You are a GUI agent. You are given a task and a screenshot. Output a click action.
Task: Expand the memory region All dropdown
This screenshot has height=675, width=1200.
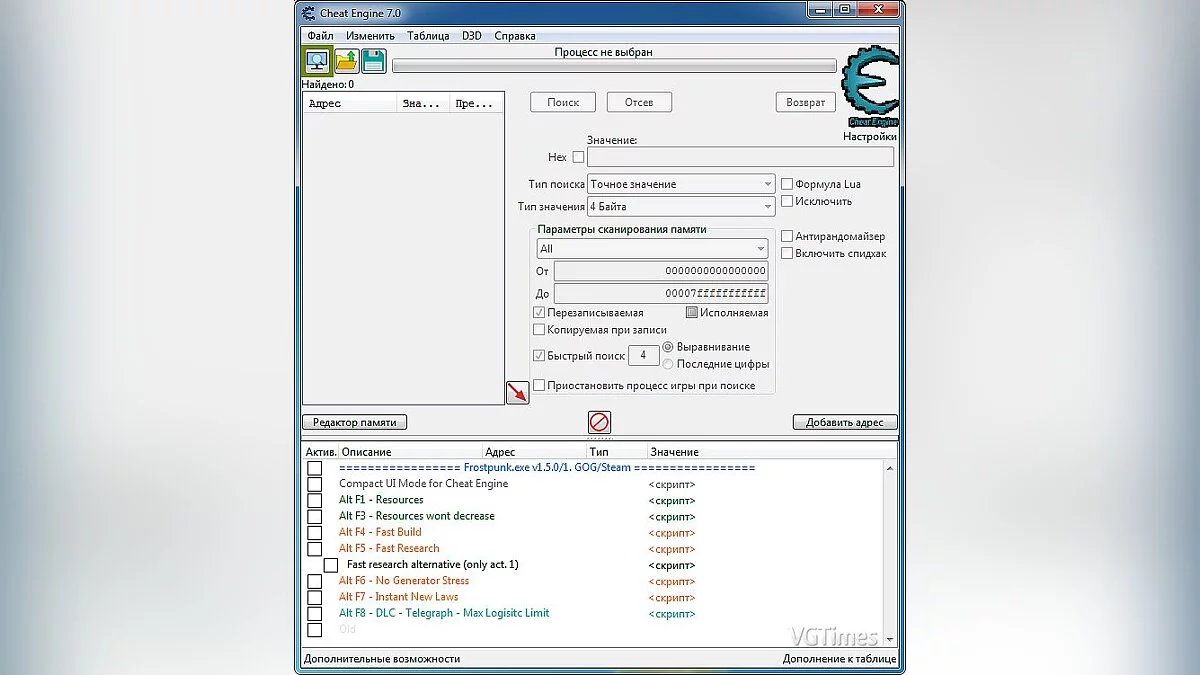click(x=651, y=249)
